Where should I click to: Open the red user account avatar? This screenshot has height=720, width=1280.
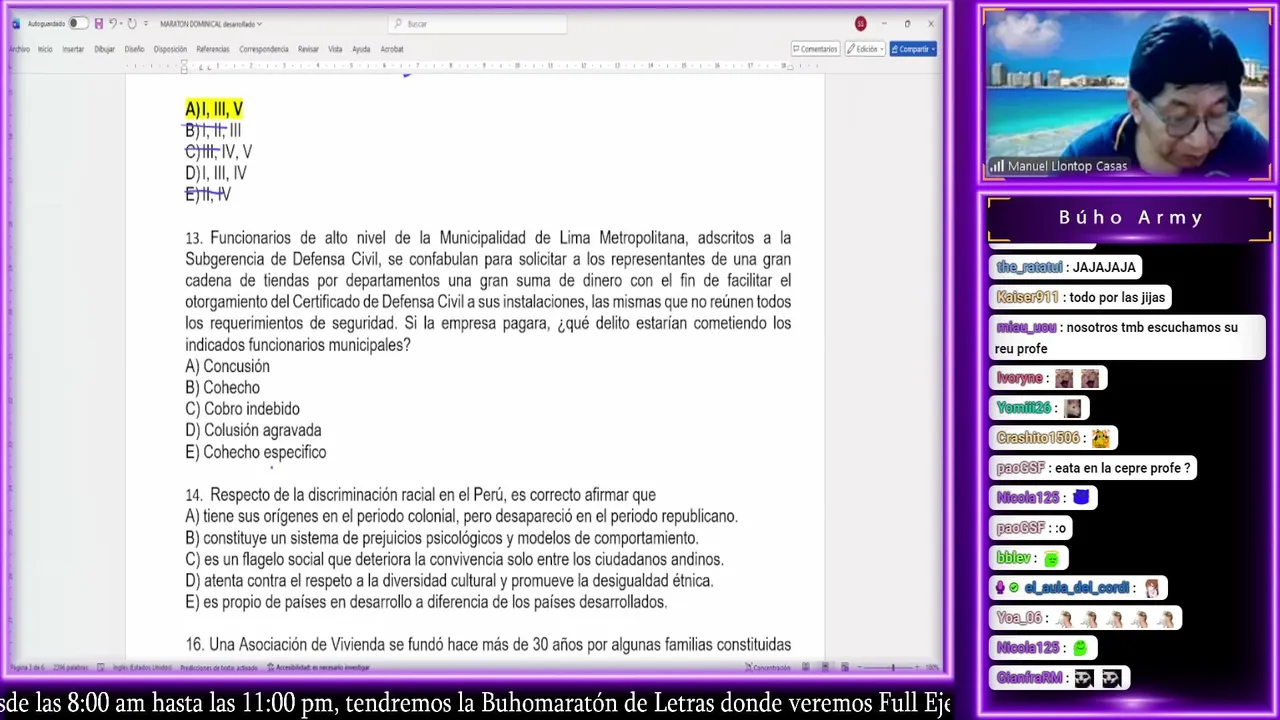(x=860, y=23)
